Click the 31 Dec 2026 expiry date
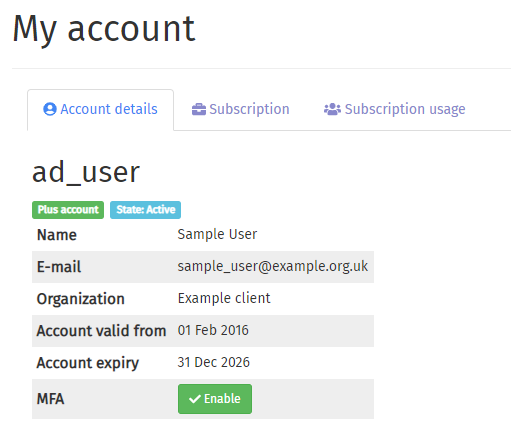 (x=213, y=362)
